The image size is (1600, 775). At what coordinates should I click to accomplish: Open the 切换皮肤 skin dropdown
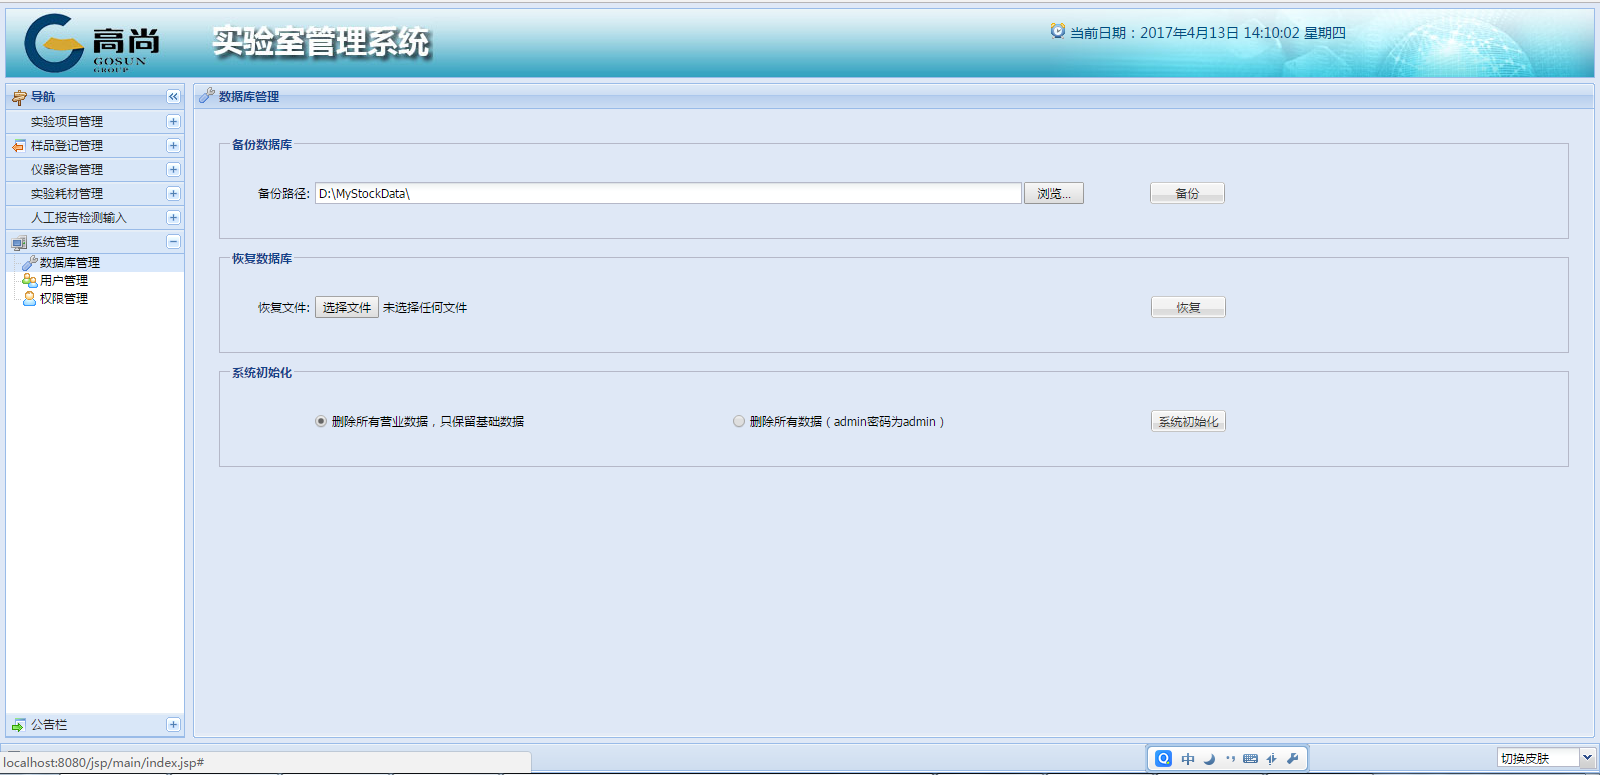click(x=1586, y=758)
